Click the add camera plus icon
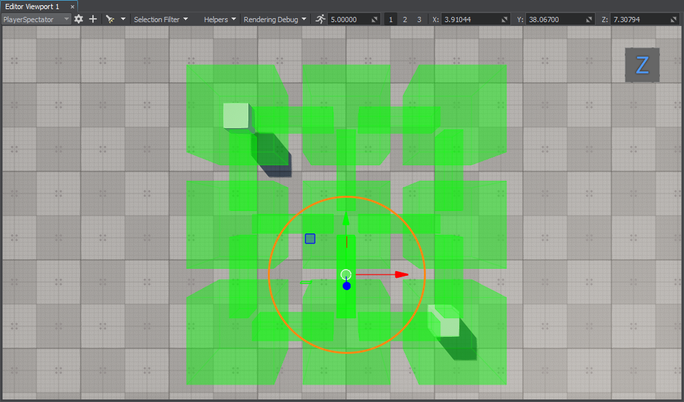The height and width of the screenshot is (402, 684). tap(93, 19)
